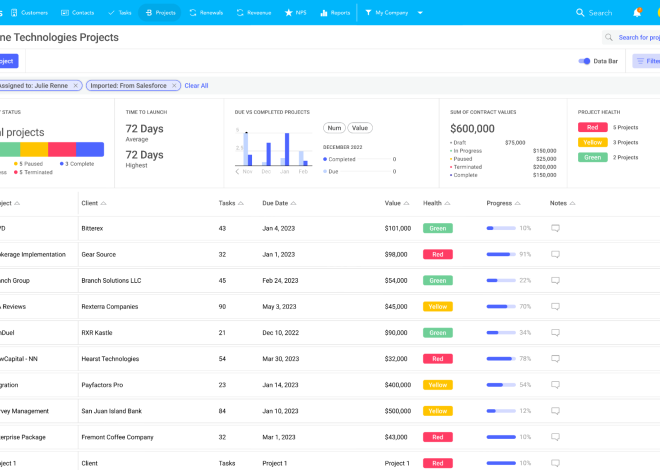Open notes for Rexterra Companies row
This screenshot has height=470, width=660.
click(x=556, y=306)
